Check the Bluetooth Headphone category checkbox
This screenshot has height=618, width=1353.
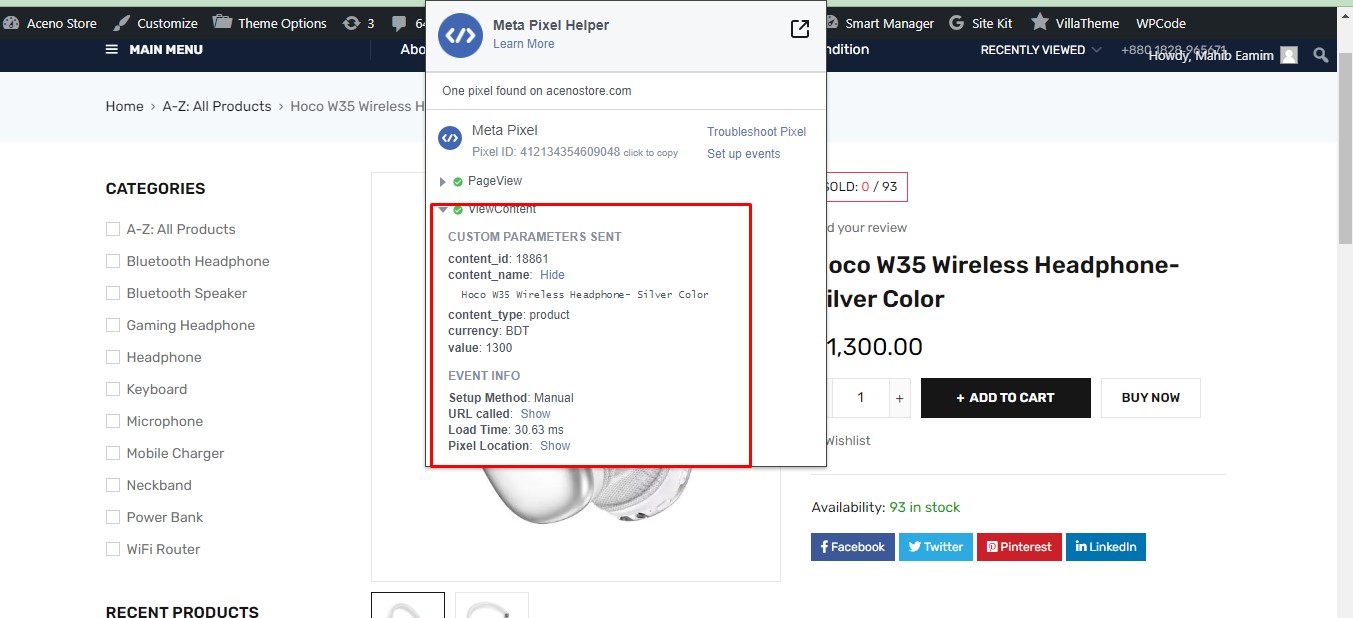(113, 261)
